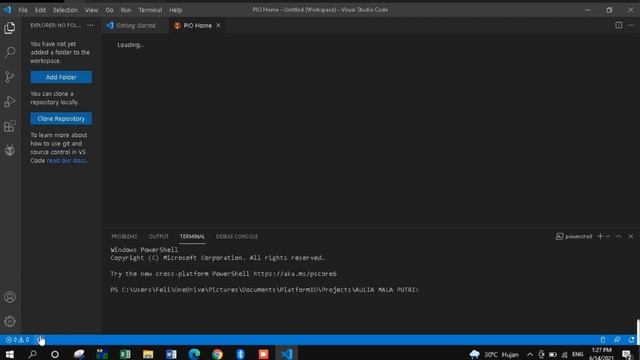Open the Run and Debug view

tap(10, 101)
